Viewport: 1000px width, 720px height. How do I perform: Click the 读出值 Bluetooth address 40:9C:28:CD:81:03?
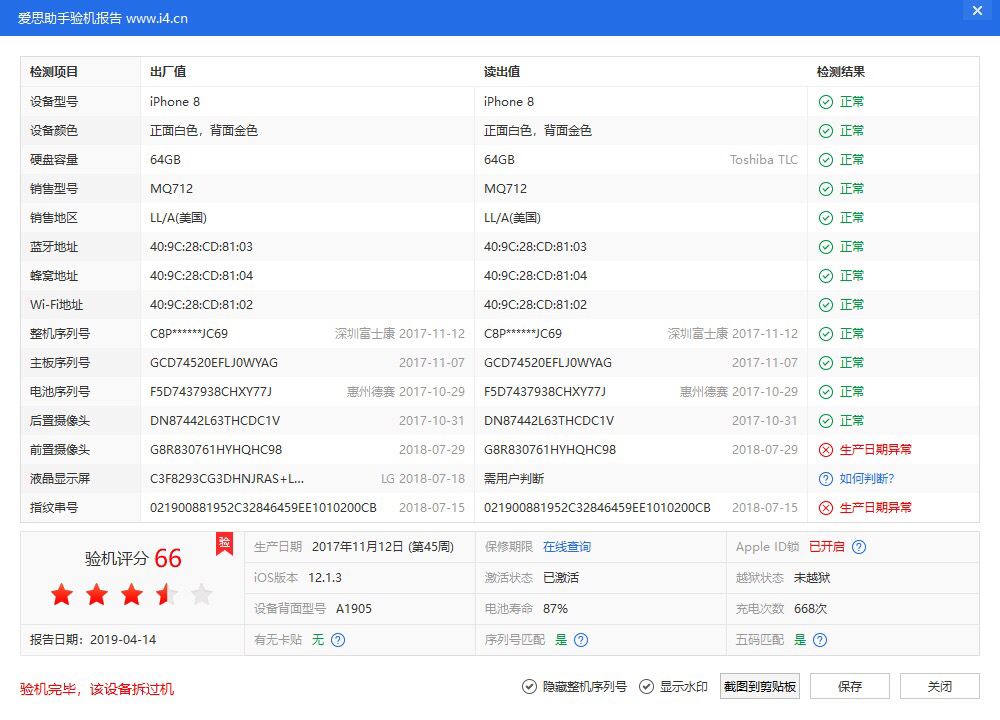(535, 247)
